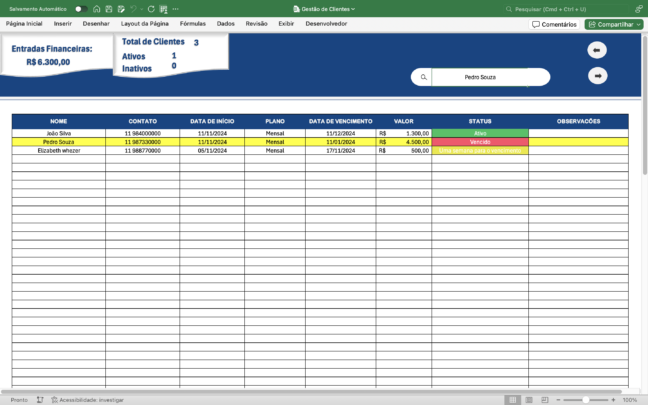Click the right arrow navigation button

597,75
